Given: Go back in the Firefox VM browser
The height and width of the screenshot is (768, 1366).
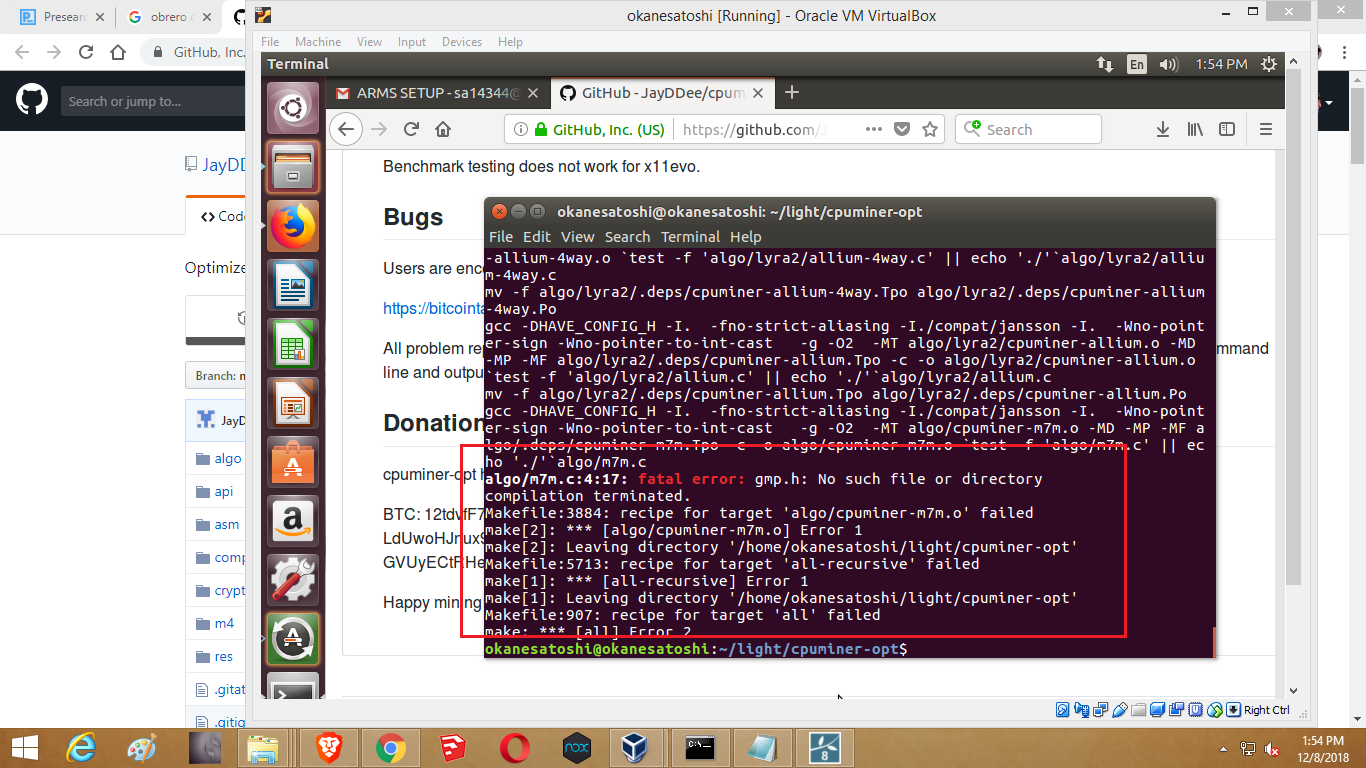Looking at the screenshot, I should tap(346, 129).
